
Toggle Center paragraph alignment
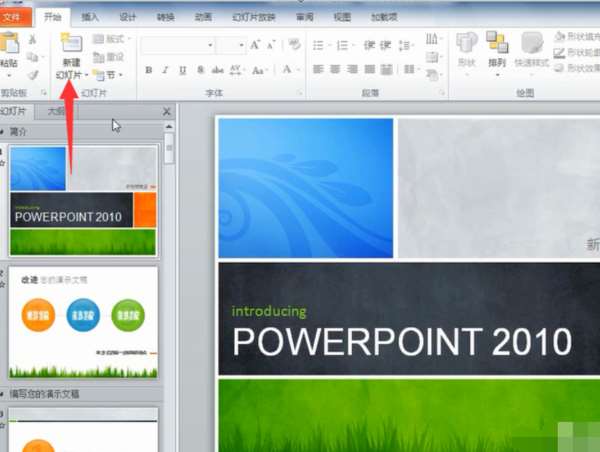[335, 69]
